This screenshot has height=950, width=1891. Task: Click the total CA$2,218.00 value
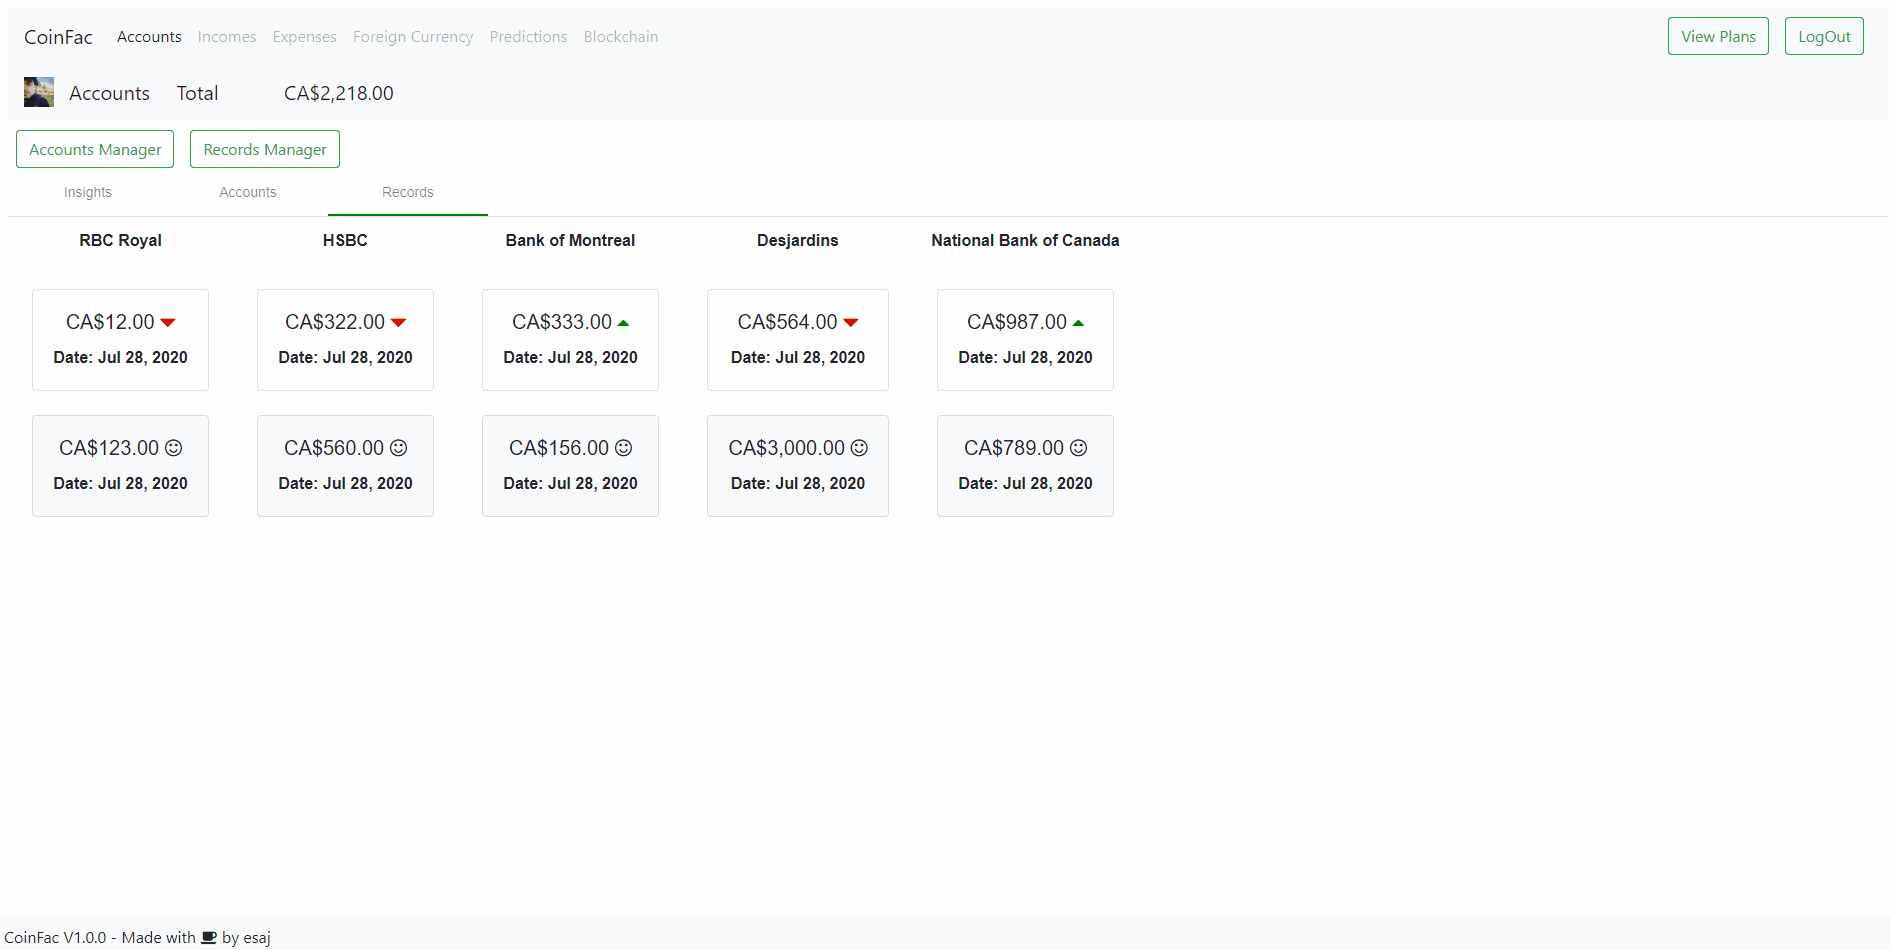click(x=339, y=93)
